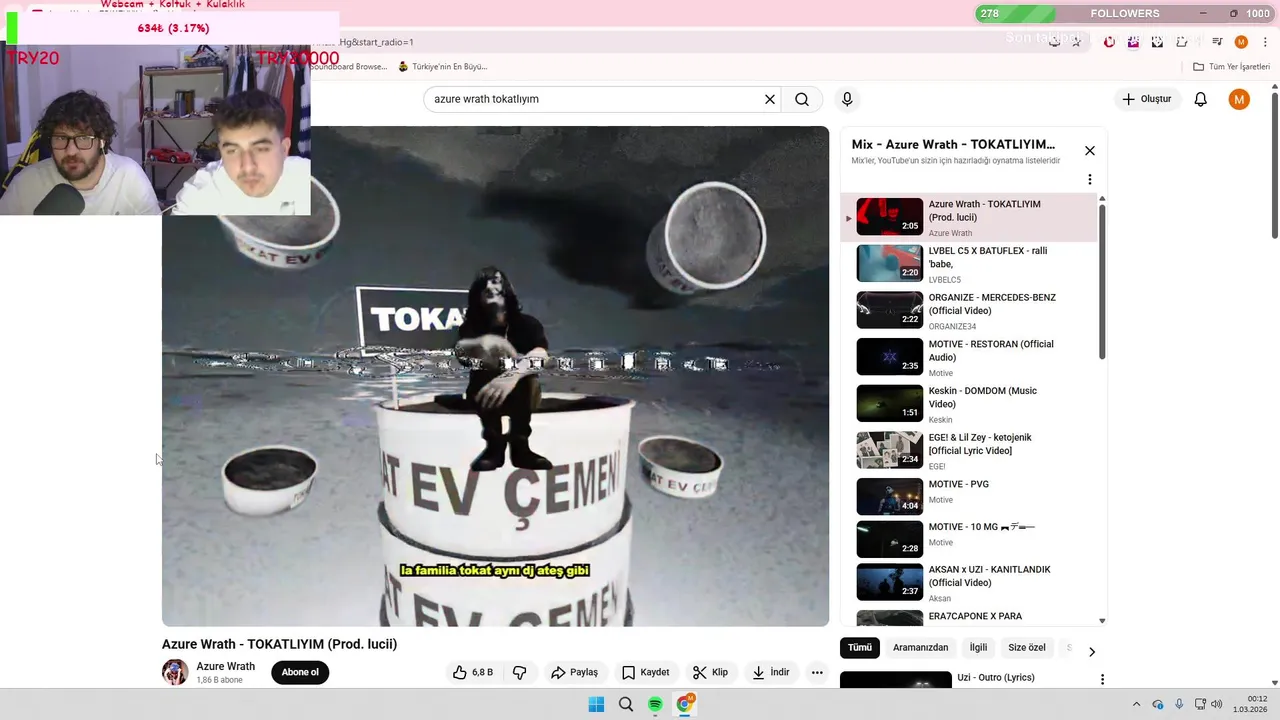Like the video with 6,8 B button

pyautogui.click(x=473, y=672)
